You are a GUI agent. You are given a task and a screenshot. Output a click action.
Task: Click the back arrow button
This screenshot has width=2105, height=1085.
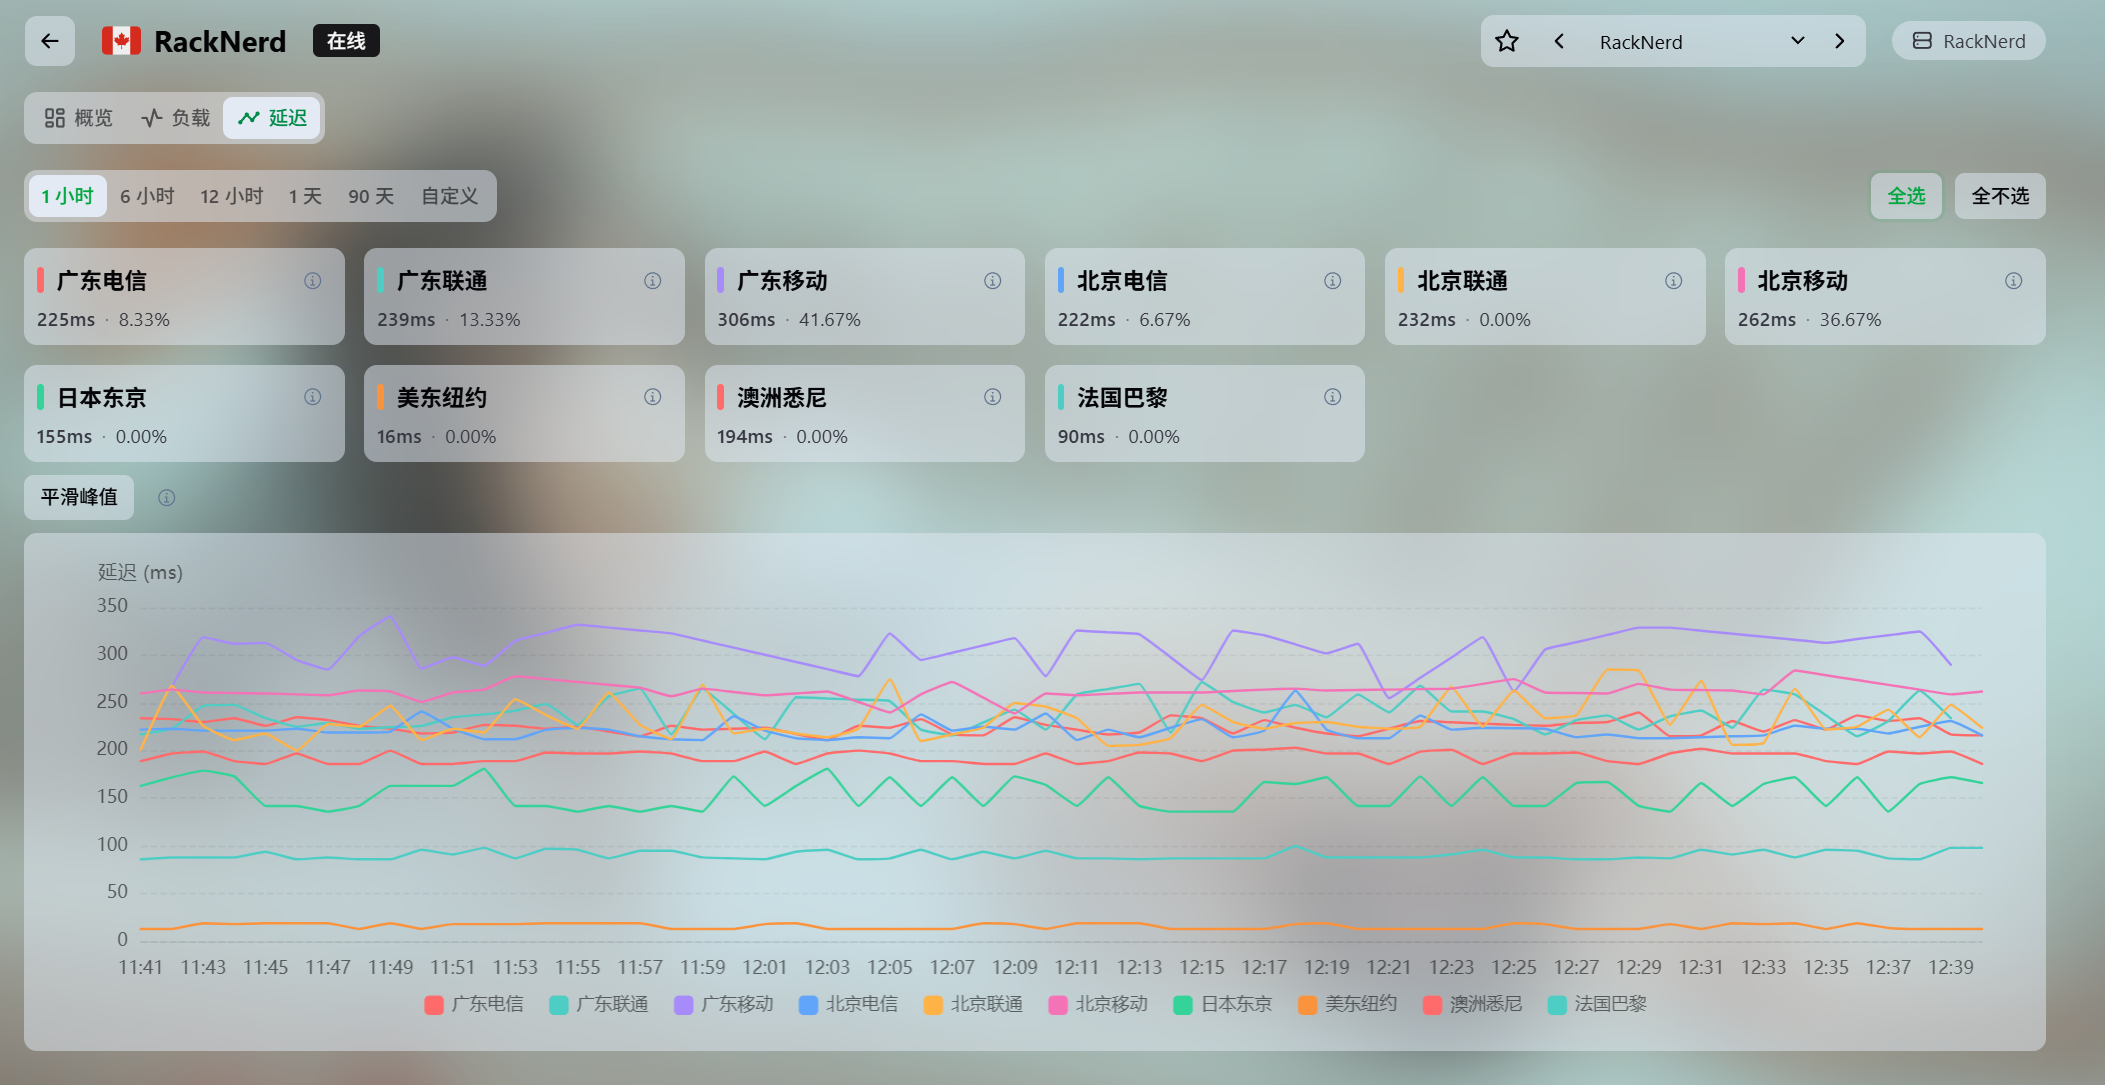tap(50, 41)
